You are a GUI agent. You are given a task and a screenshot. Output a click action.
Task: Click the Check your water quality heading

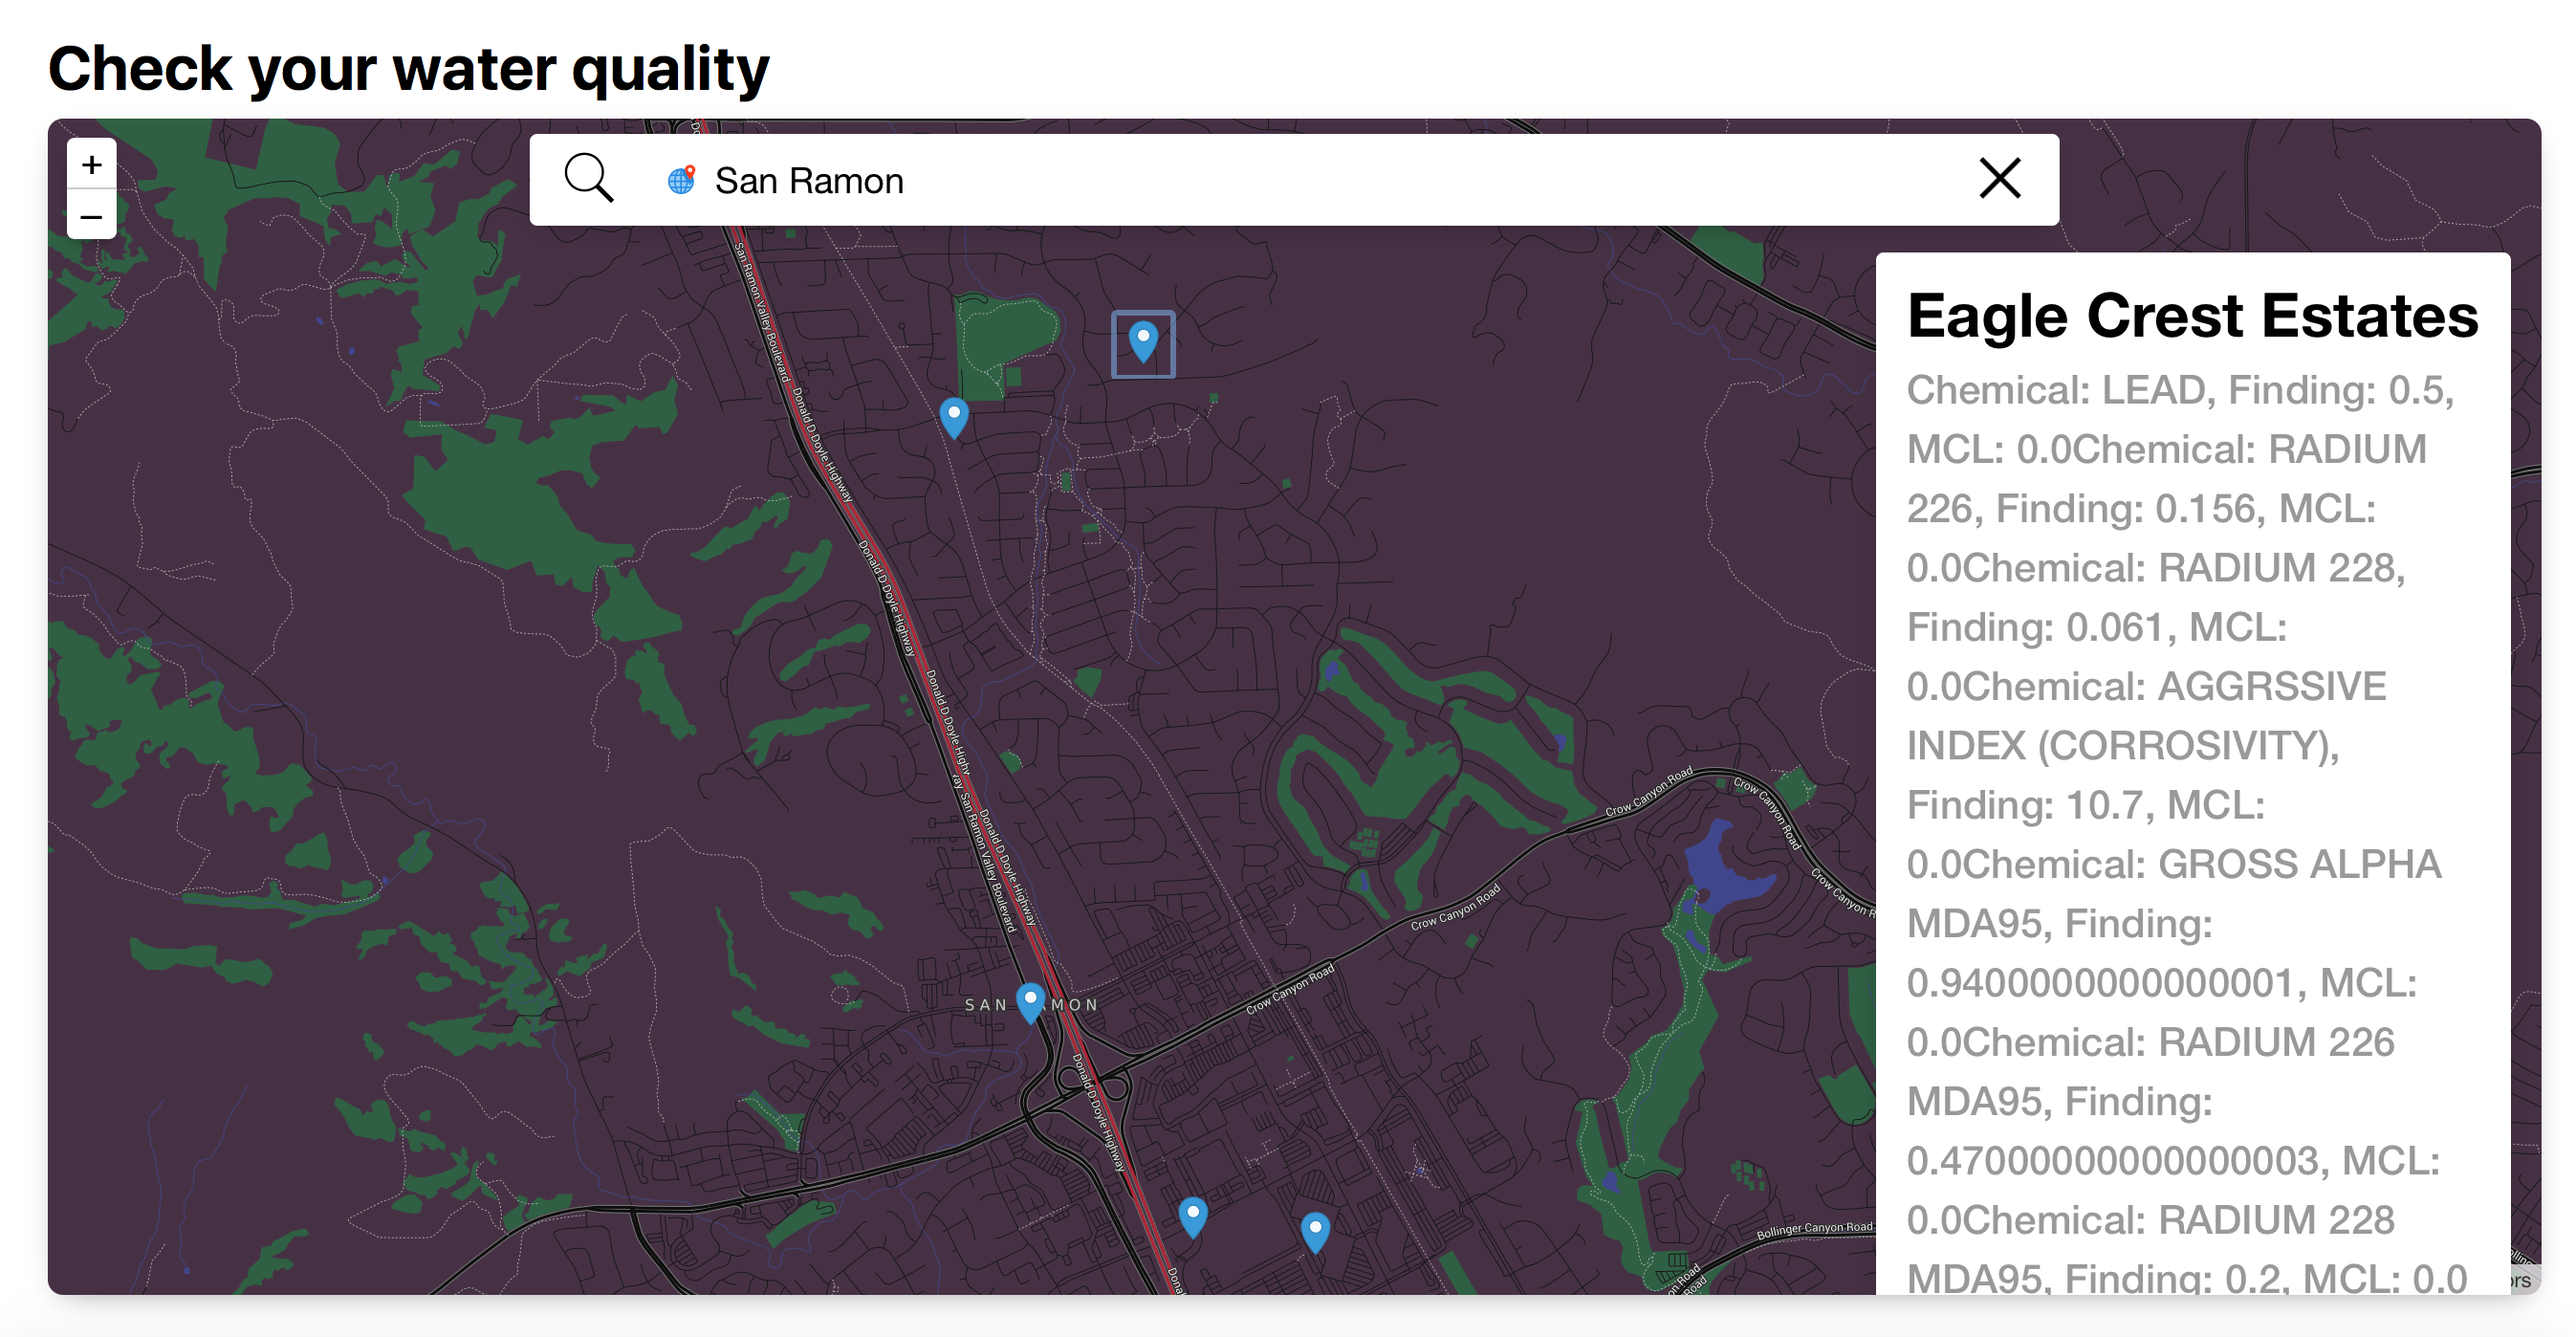[408, 68]
